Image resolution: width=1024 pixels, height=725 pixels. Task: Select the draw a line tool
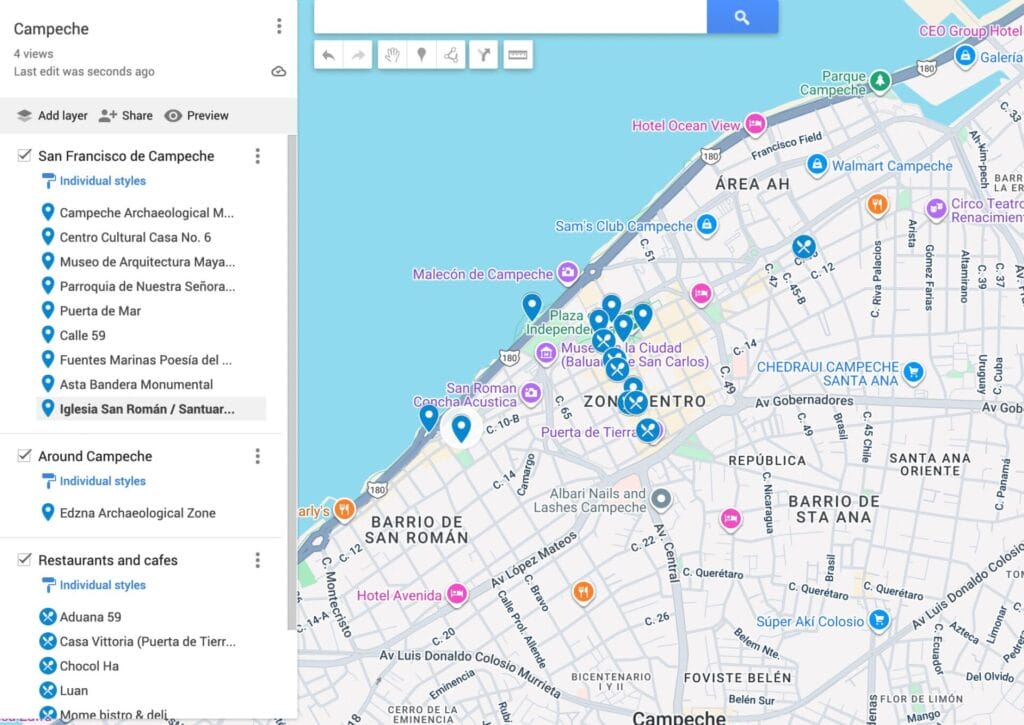point(451,55)
